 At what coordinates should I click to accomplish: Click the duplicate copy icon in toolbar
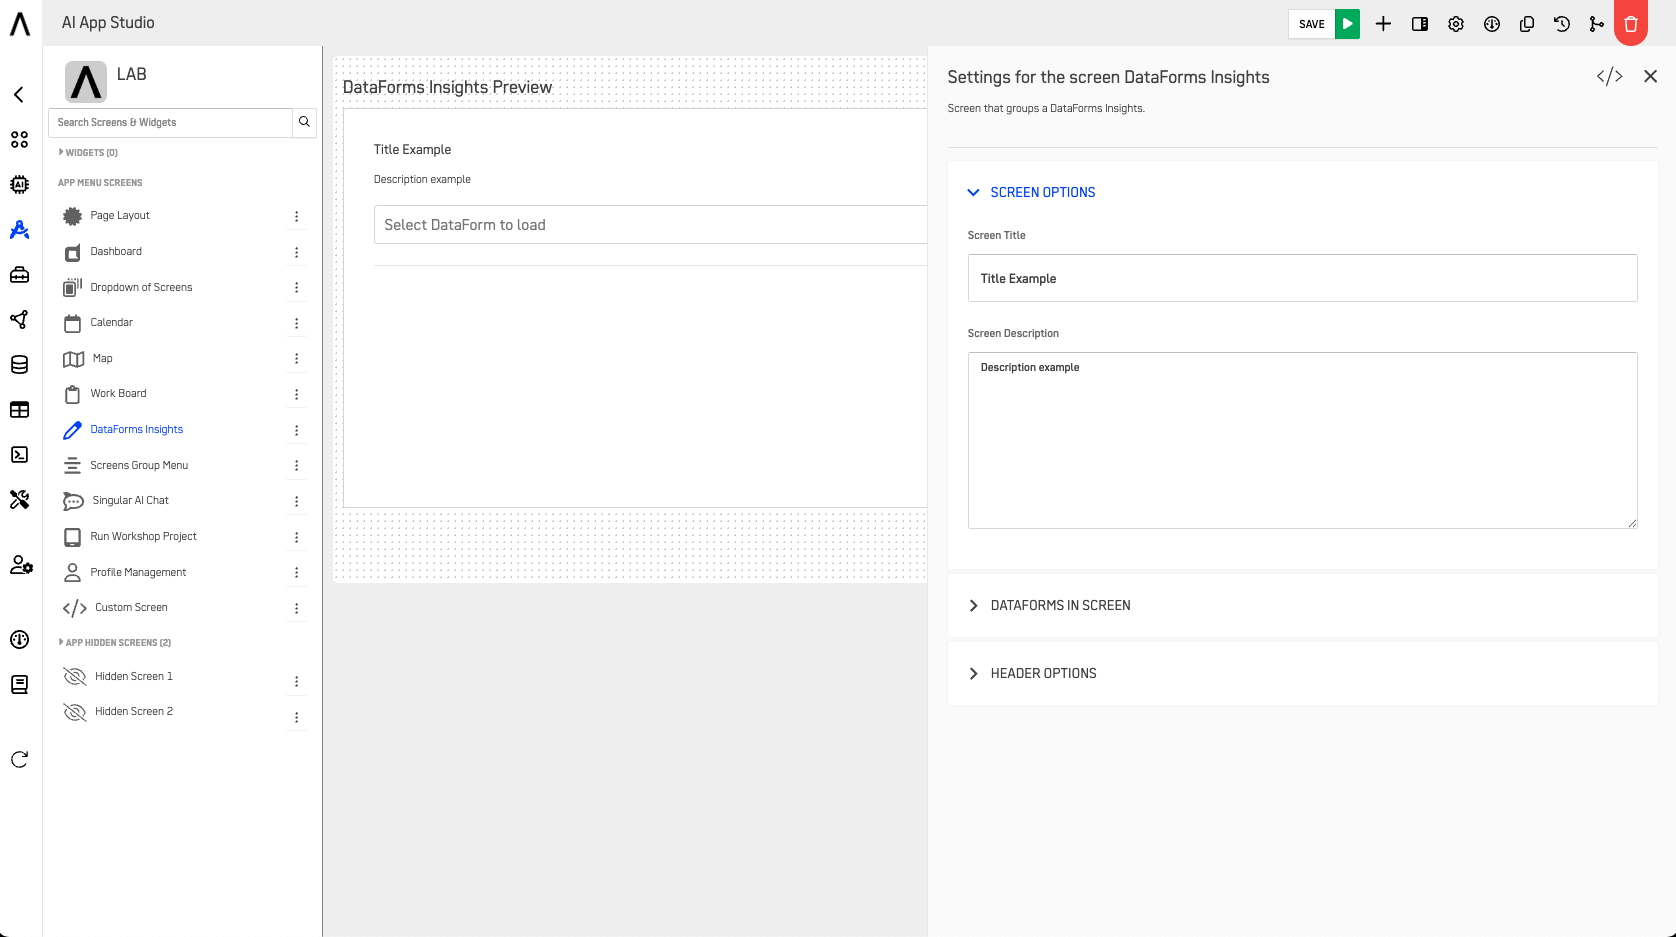point(1527,24)
